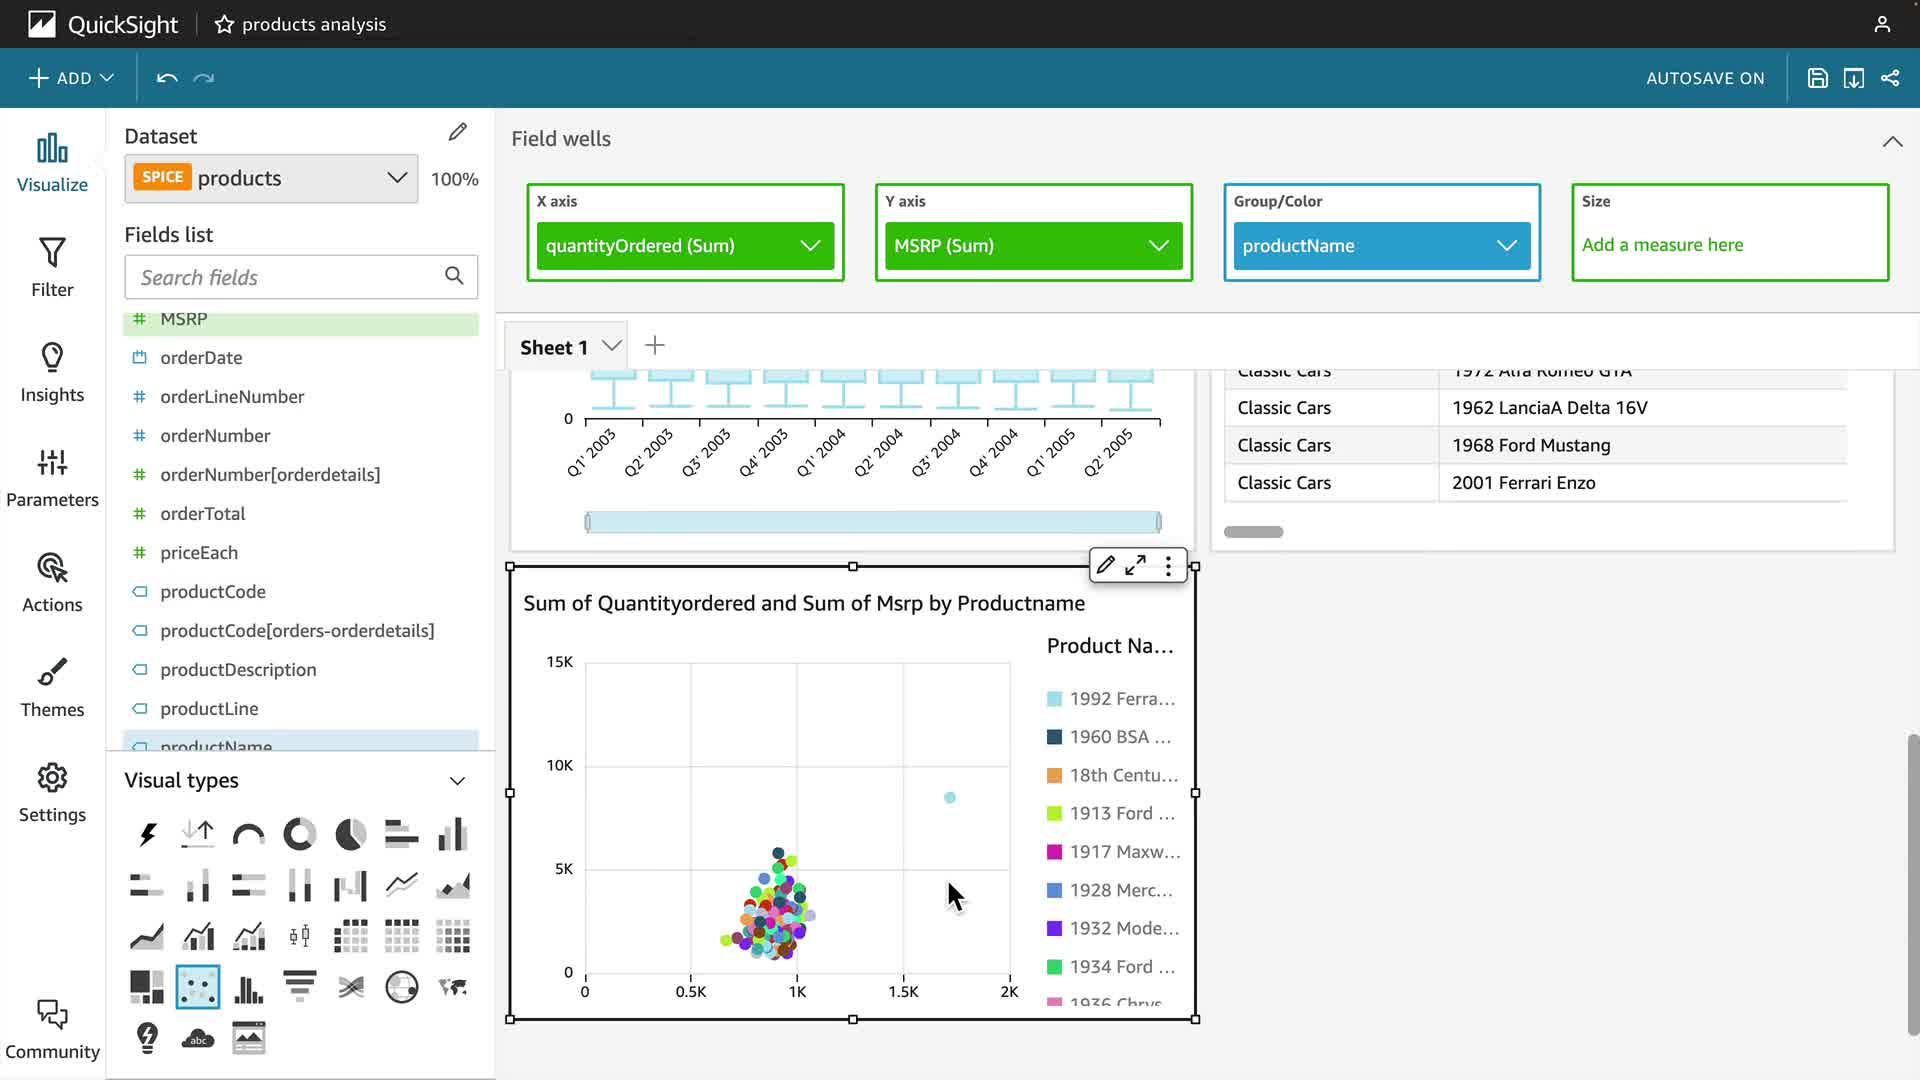The height and width of the screenshot is (1080, 1920).
Task: Select the donut chart visual type
Action: click(299, 834)
